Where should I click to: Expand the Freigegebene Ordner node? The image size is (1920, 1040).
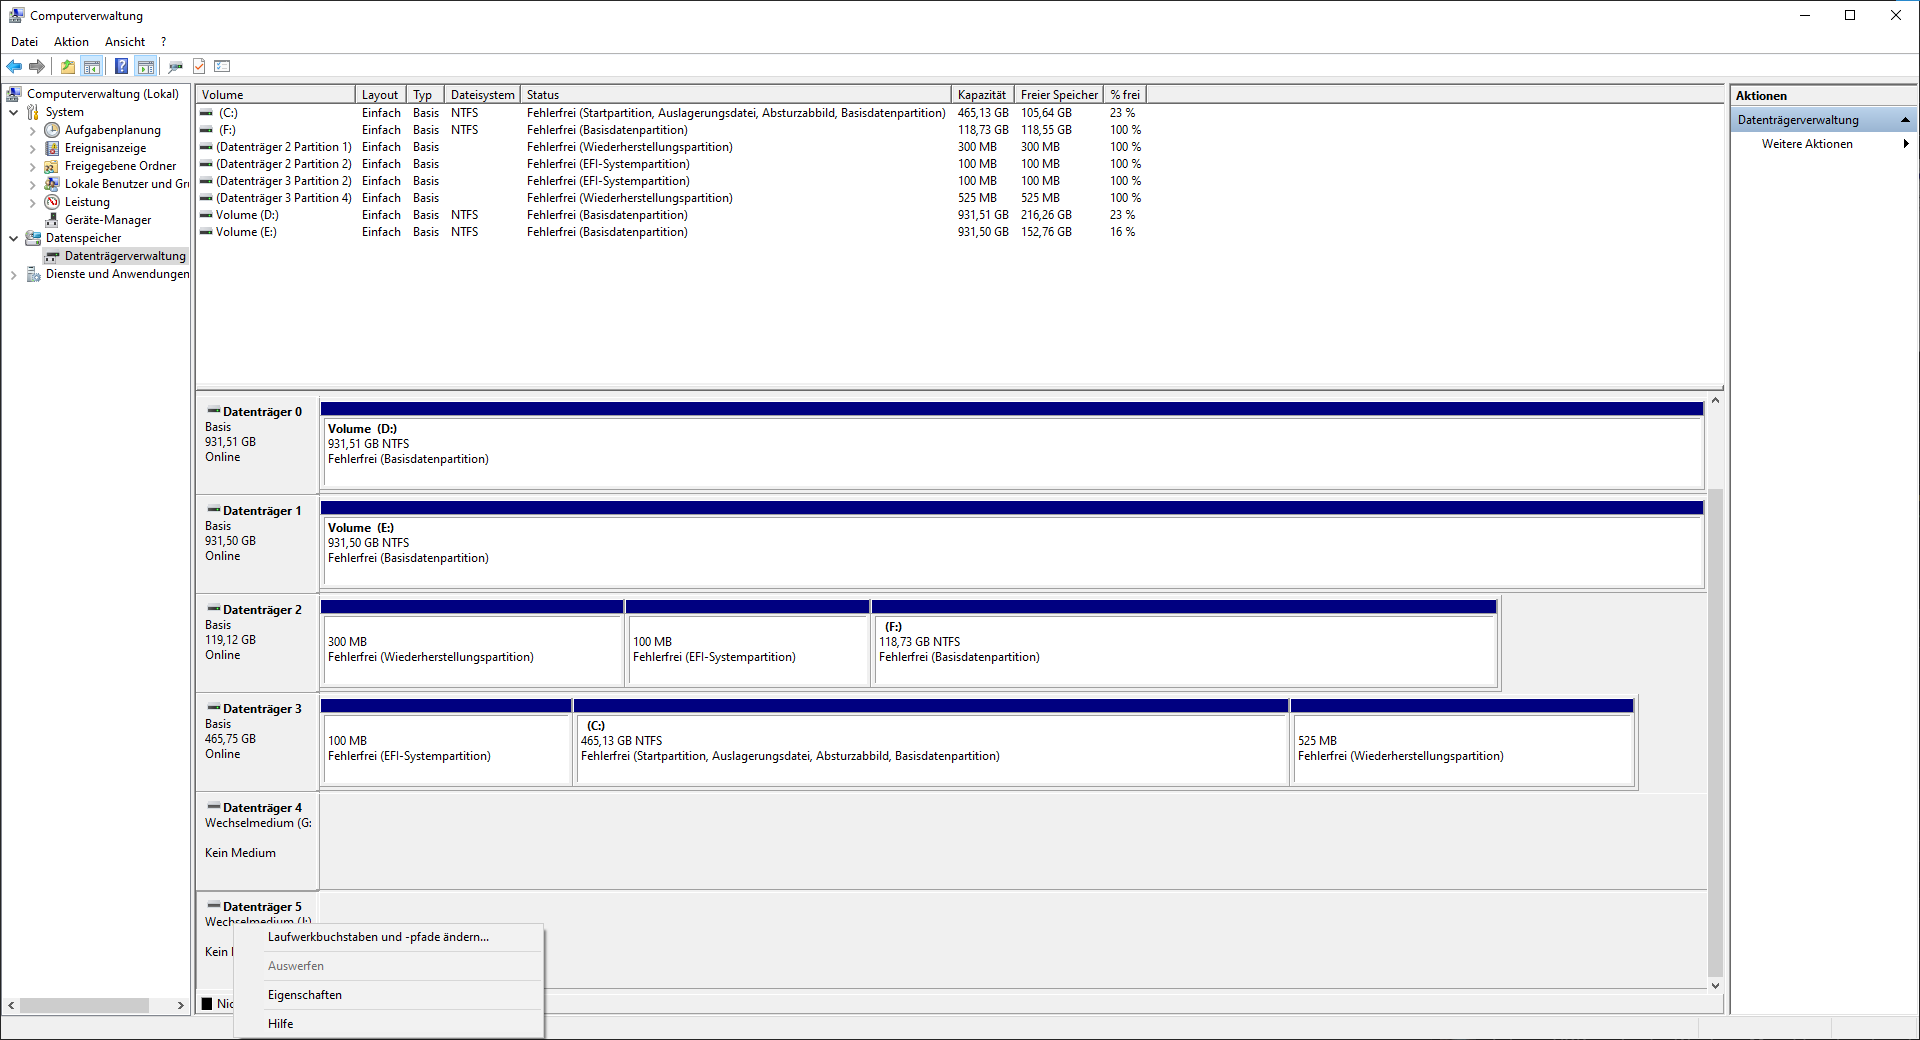pos(33,166)
